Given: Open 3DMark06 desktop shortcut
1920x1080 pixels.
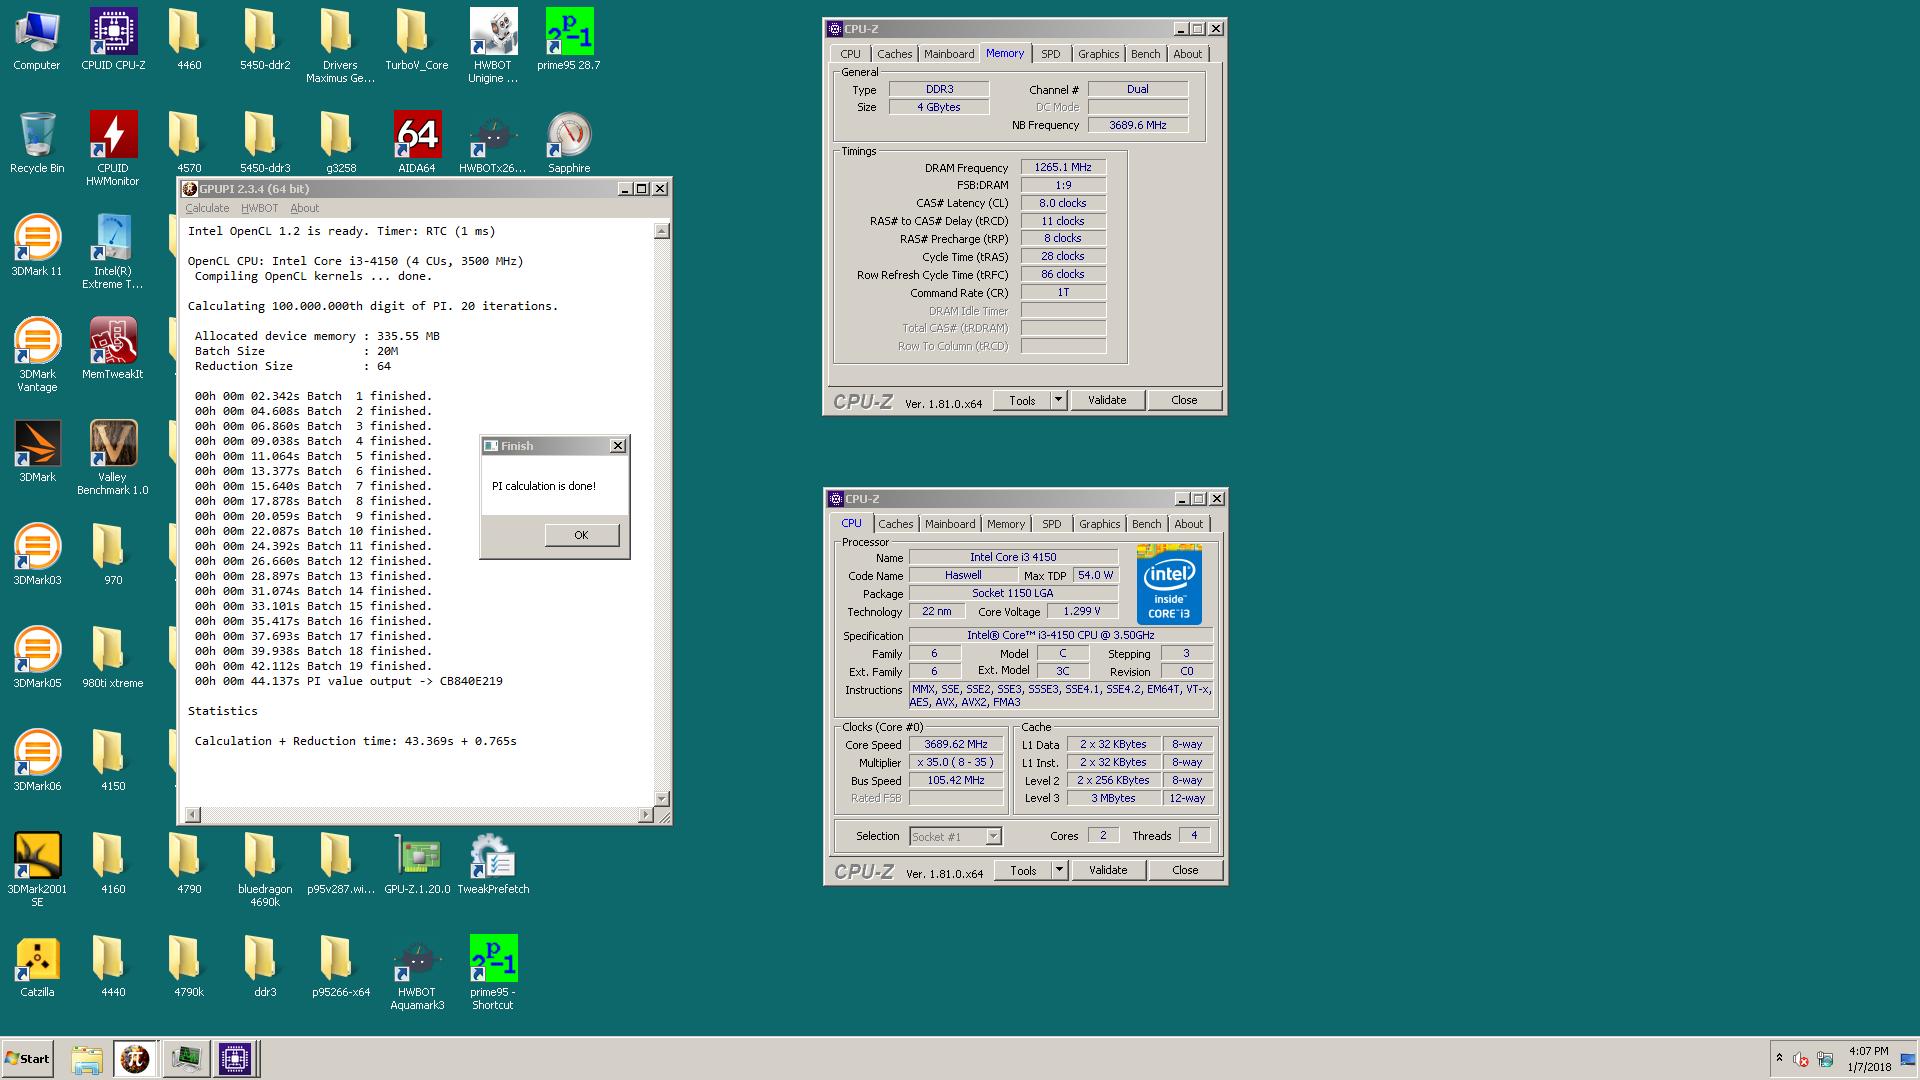Looking at the screenshot, I should pos(37,760).
